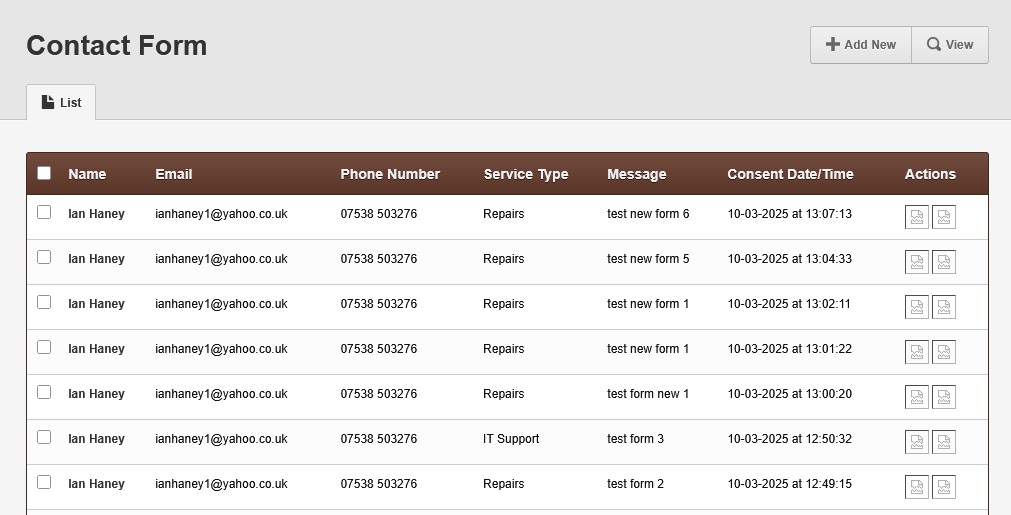Open the List tab
Image resolution: width=1011 pixels, height=515 pixels.
tap(61, 102)
